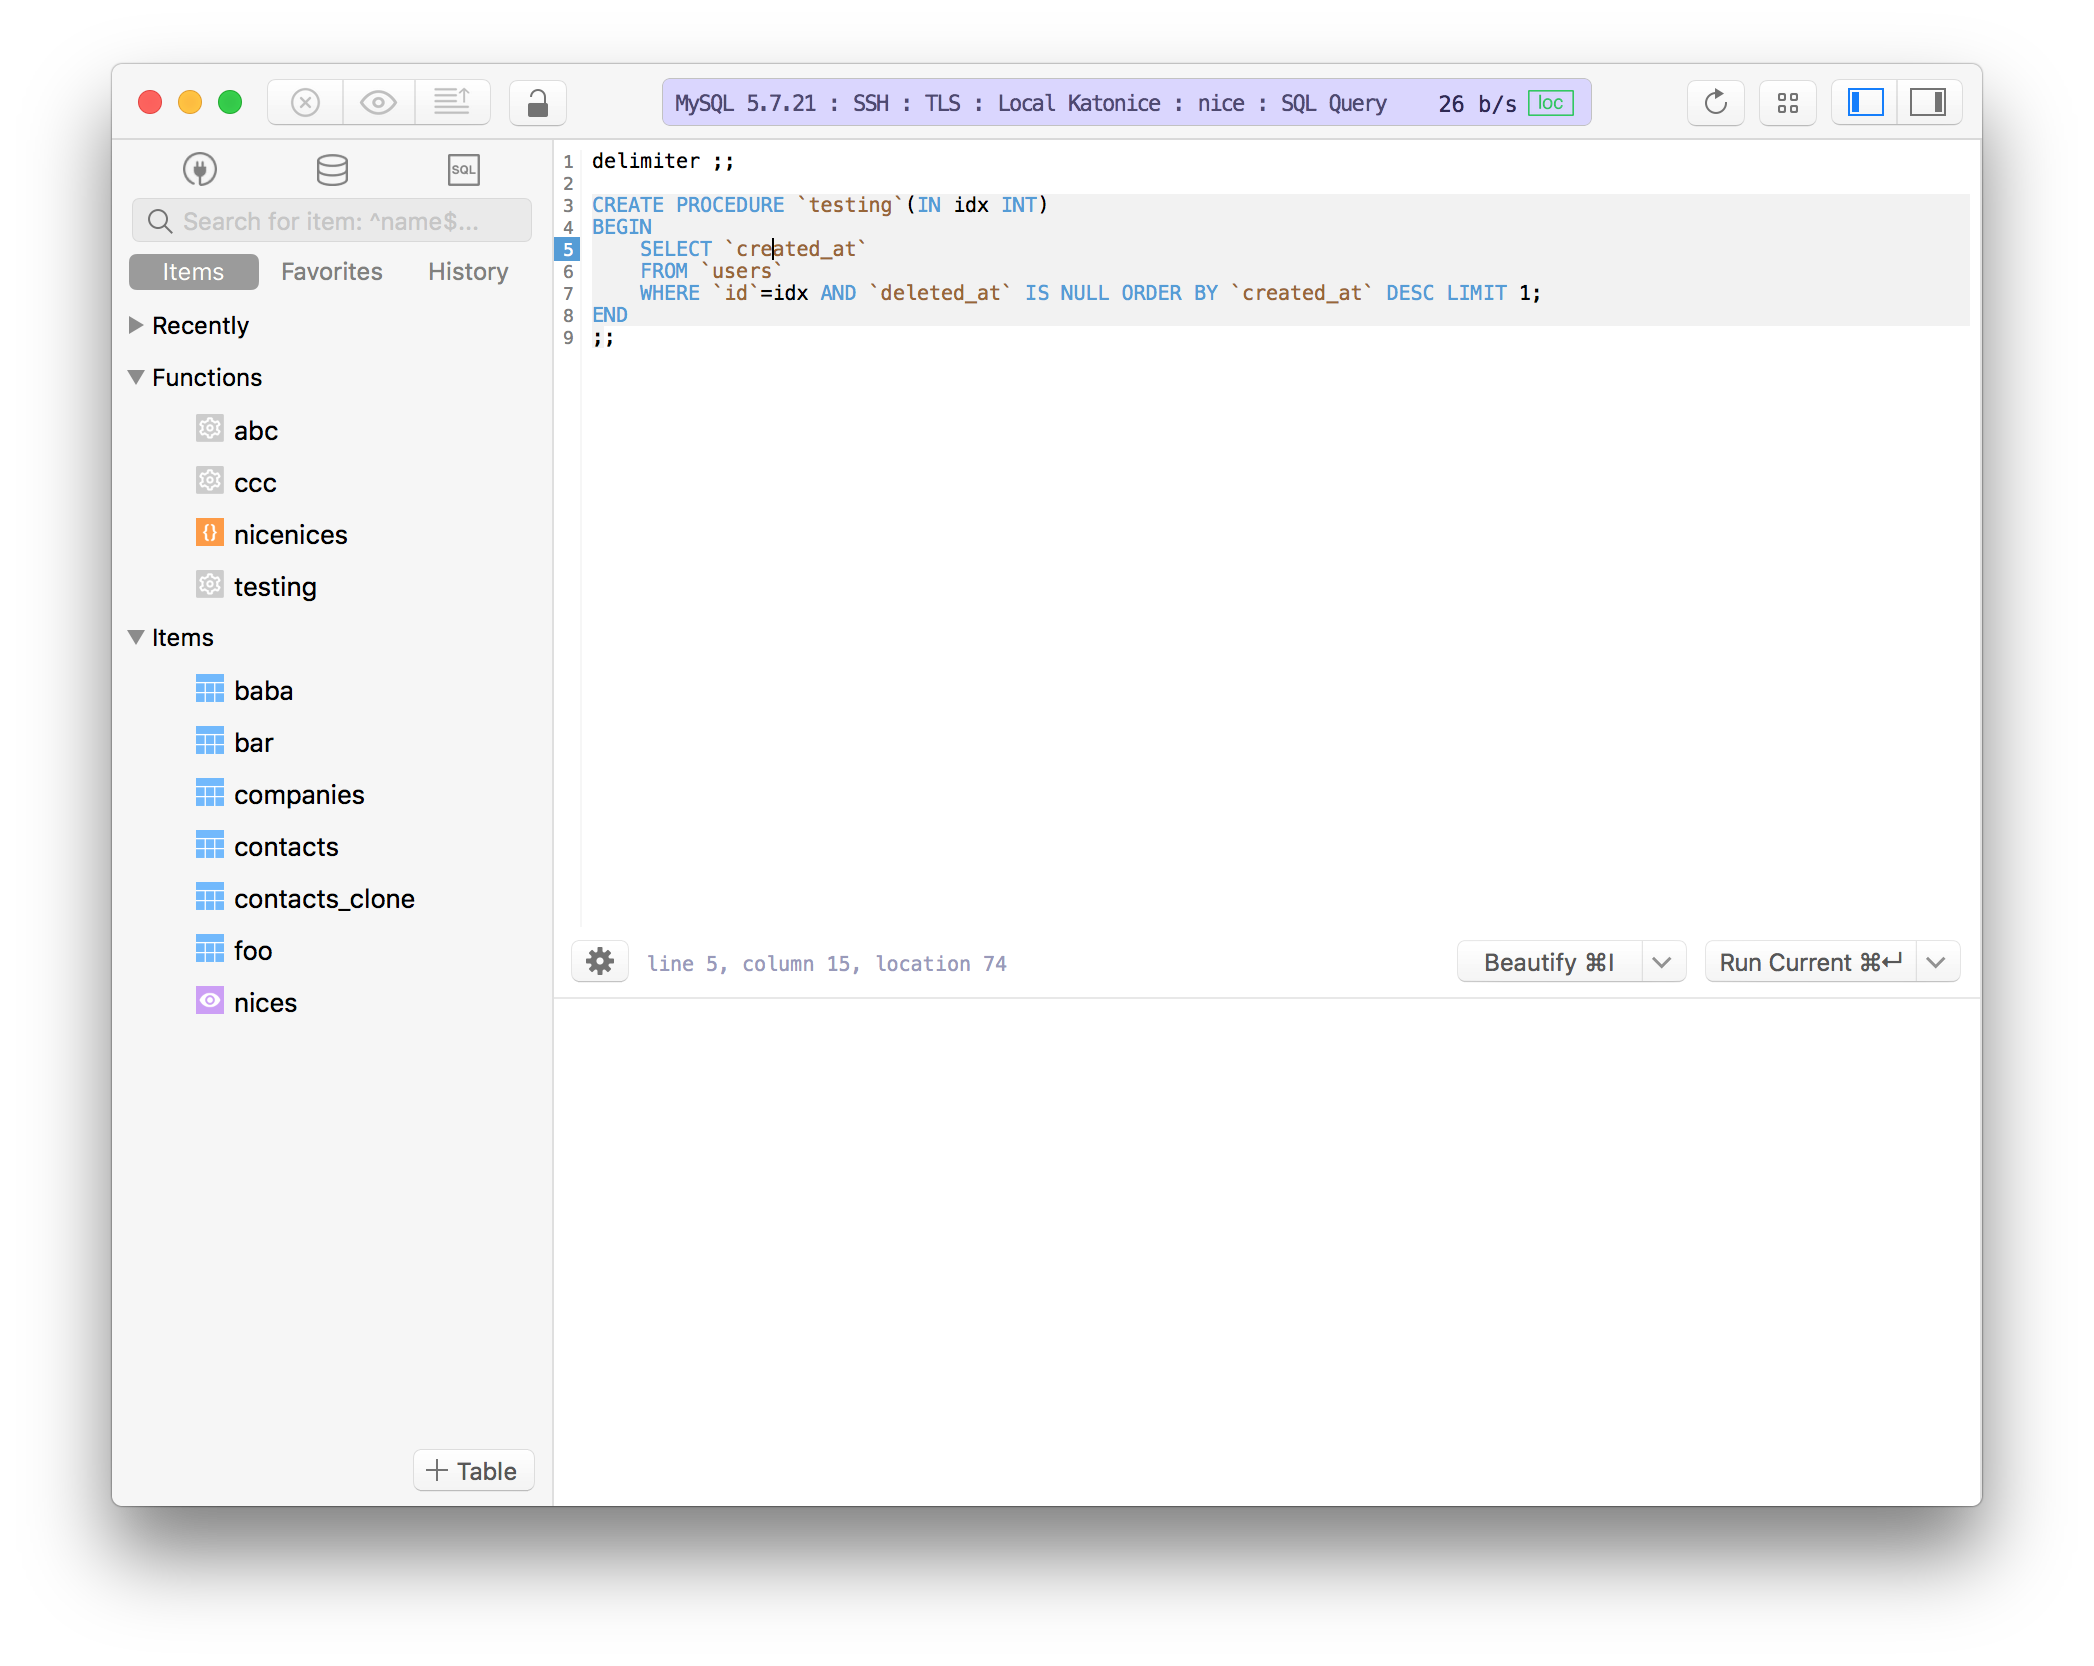
Task: Click the Beautify button
Action: tap(1548, 962)
